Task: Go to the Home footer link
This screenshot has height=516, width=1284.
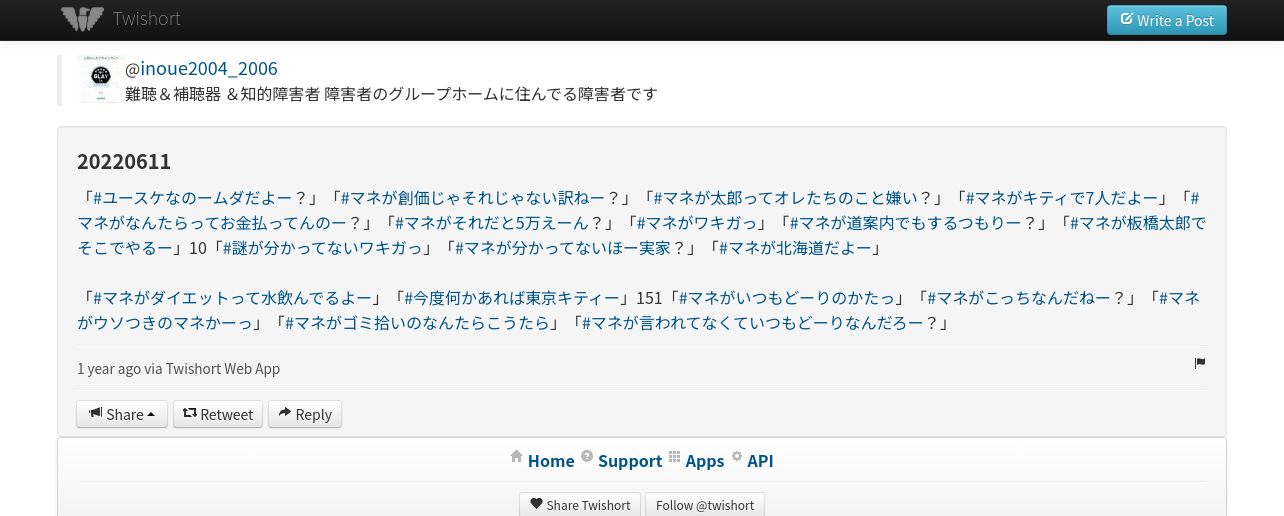Action: coord(551,461)
